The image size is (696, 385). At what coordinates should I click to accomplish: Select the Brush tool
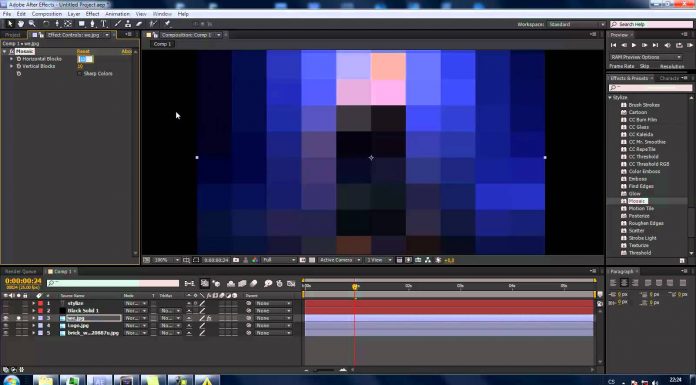(118, 24)
